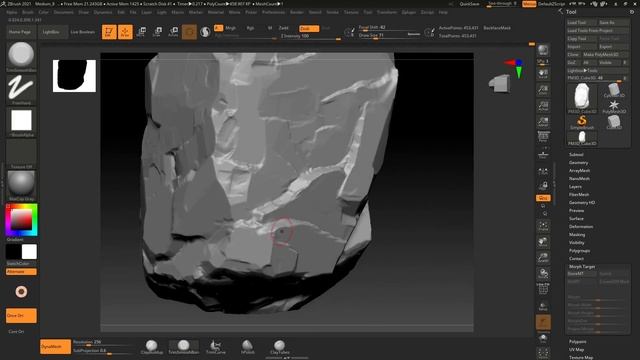
Task: Select the TrimSmoothBorder brush in bottom shelf
Action: pos(184,347)
